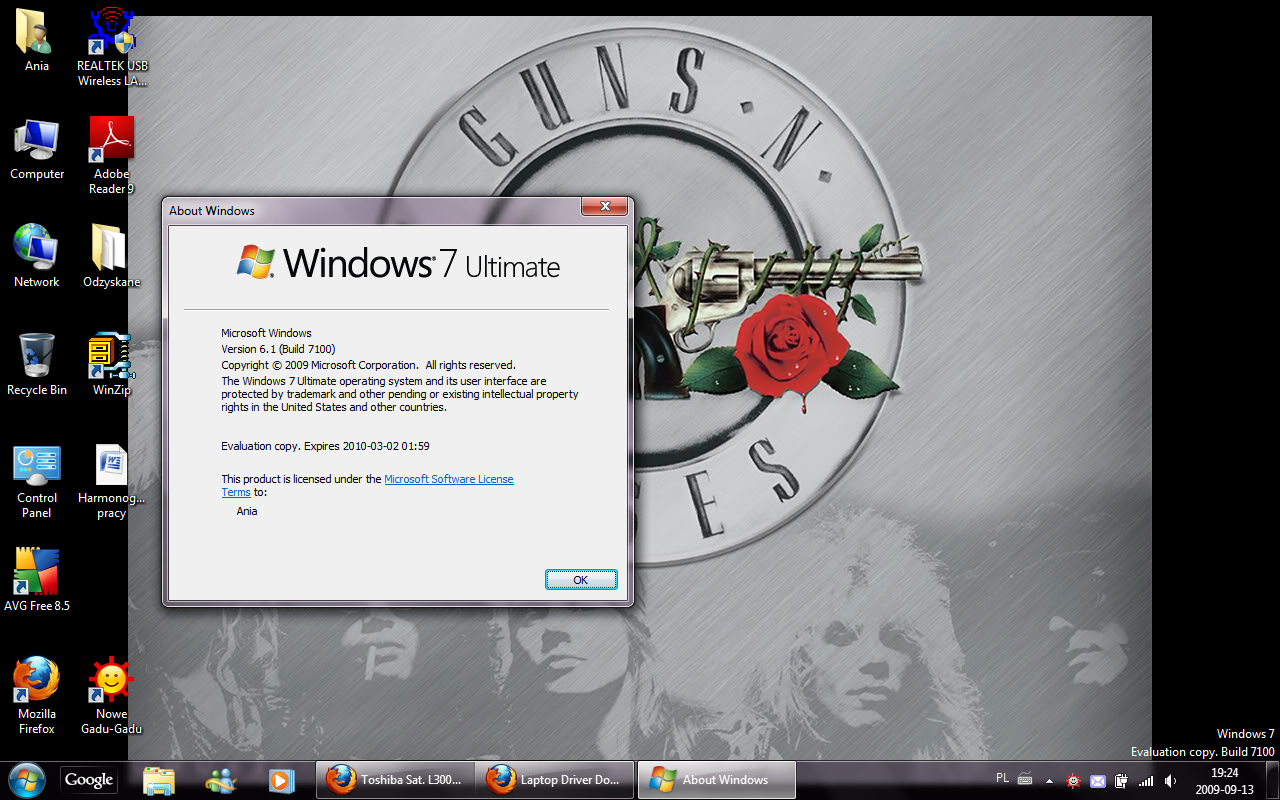Select the Nowe Gadu-Gadu shortcut
Image resolution: width=1280 pixels, height=800 pixels.
(x=112, y=696)
